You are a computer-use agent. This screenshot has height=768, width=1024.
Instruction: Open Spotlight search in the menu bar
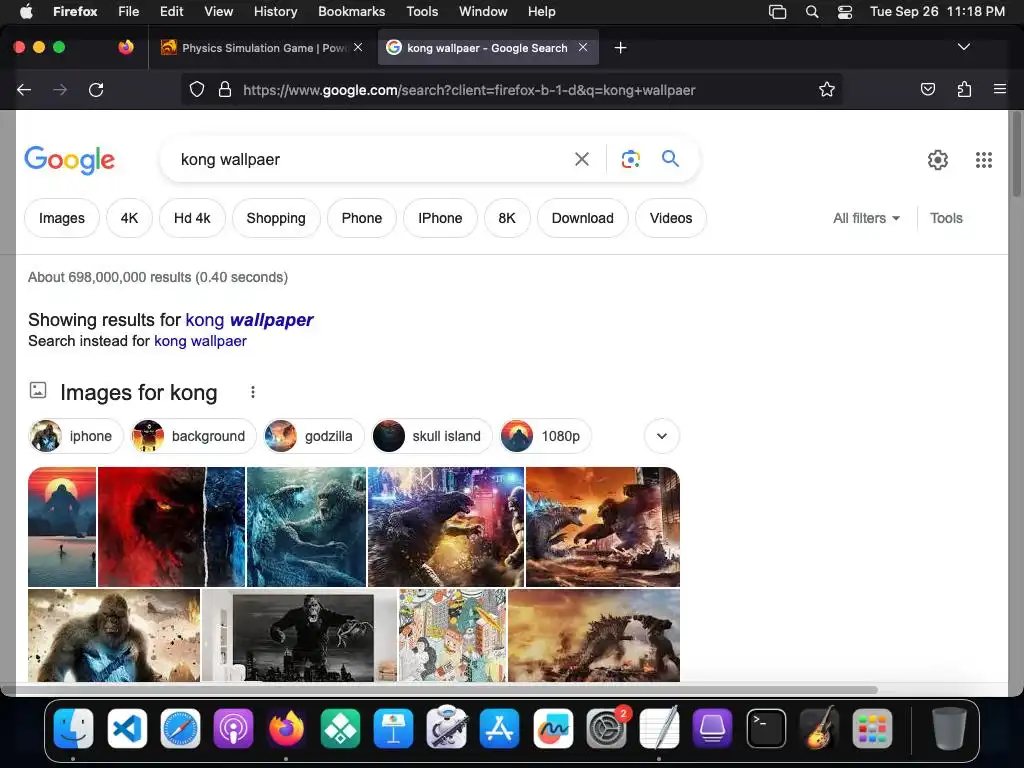point(812,12)
